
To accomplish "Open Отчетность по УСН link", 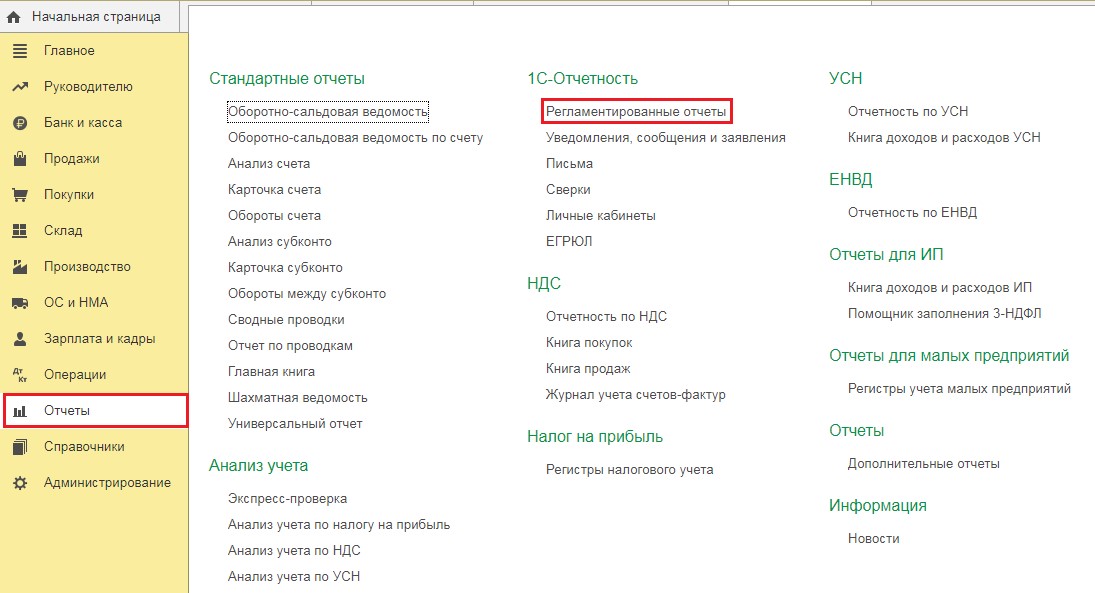I will click(908, 111).
